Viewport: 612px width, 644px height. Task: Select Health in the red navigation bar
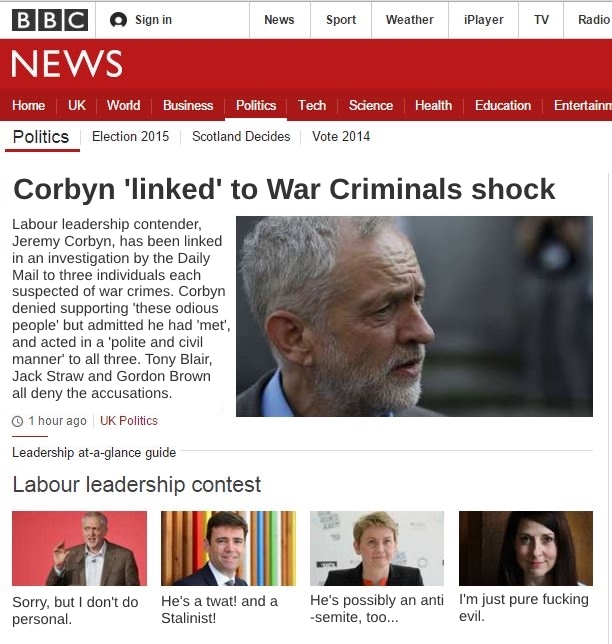pyautogui.click(x=433, y=106)
